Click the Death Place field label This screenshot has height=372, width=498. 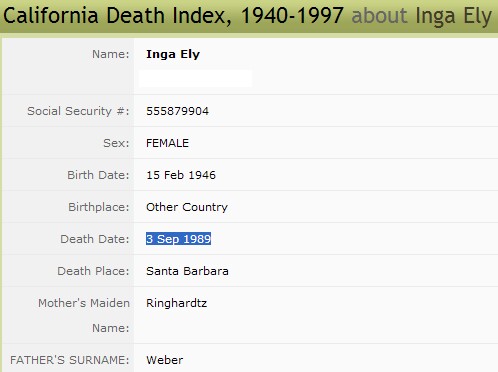[x=93, y=271]
